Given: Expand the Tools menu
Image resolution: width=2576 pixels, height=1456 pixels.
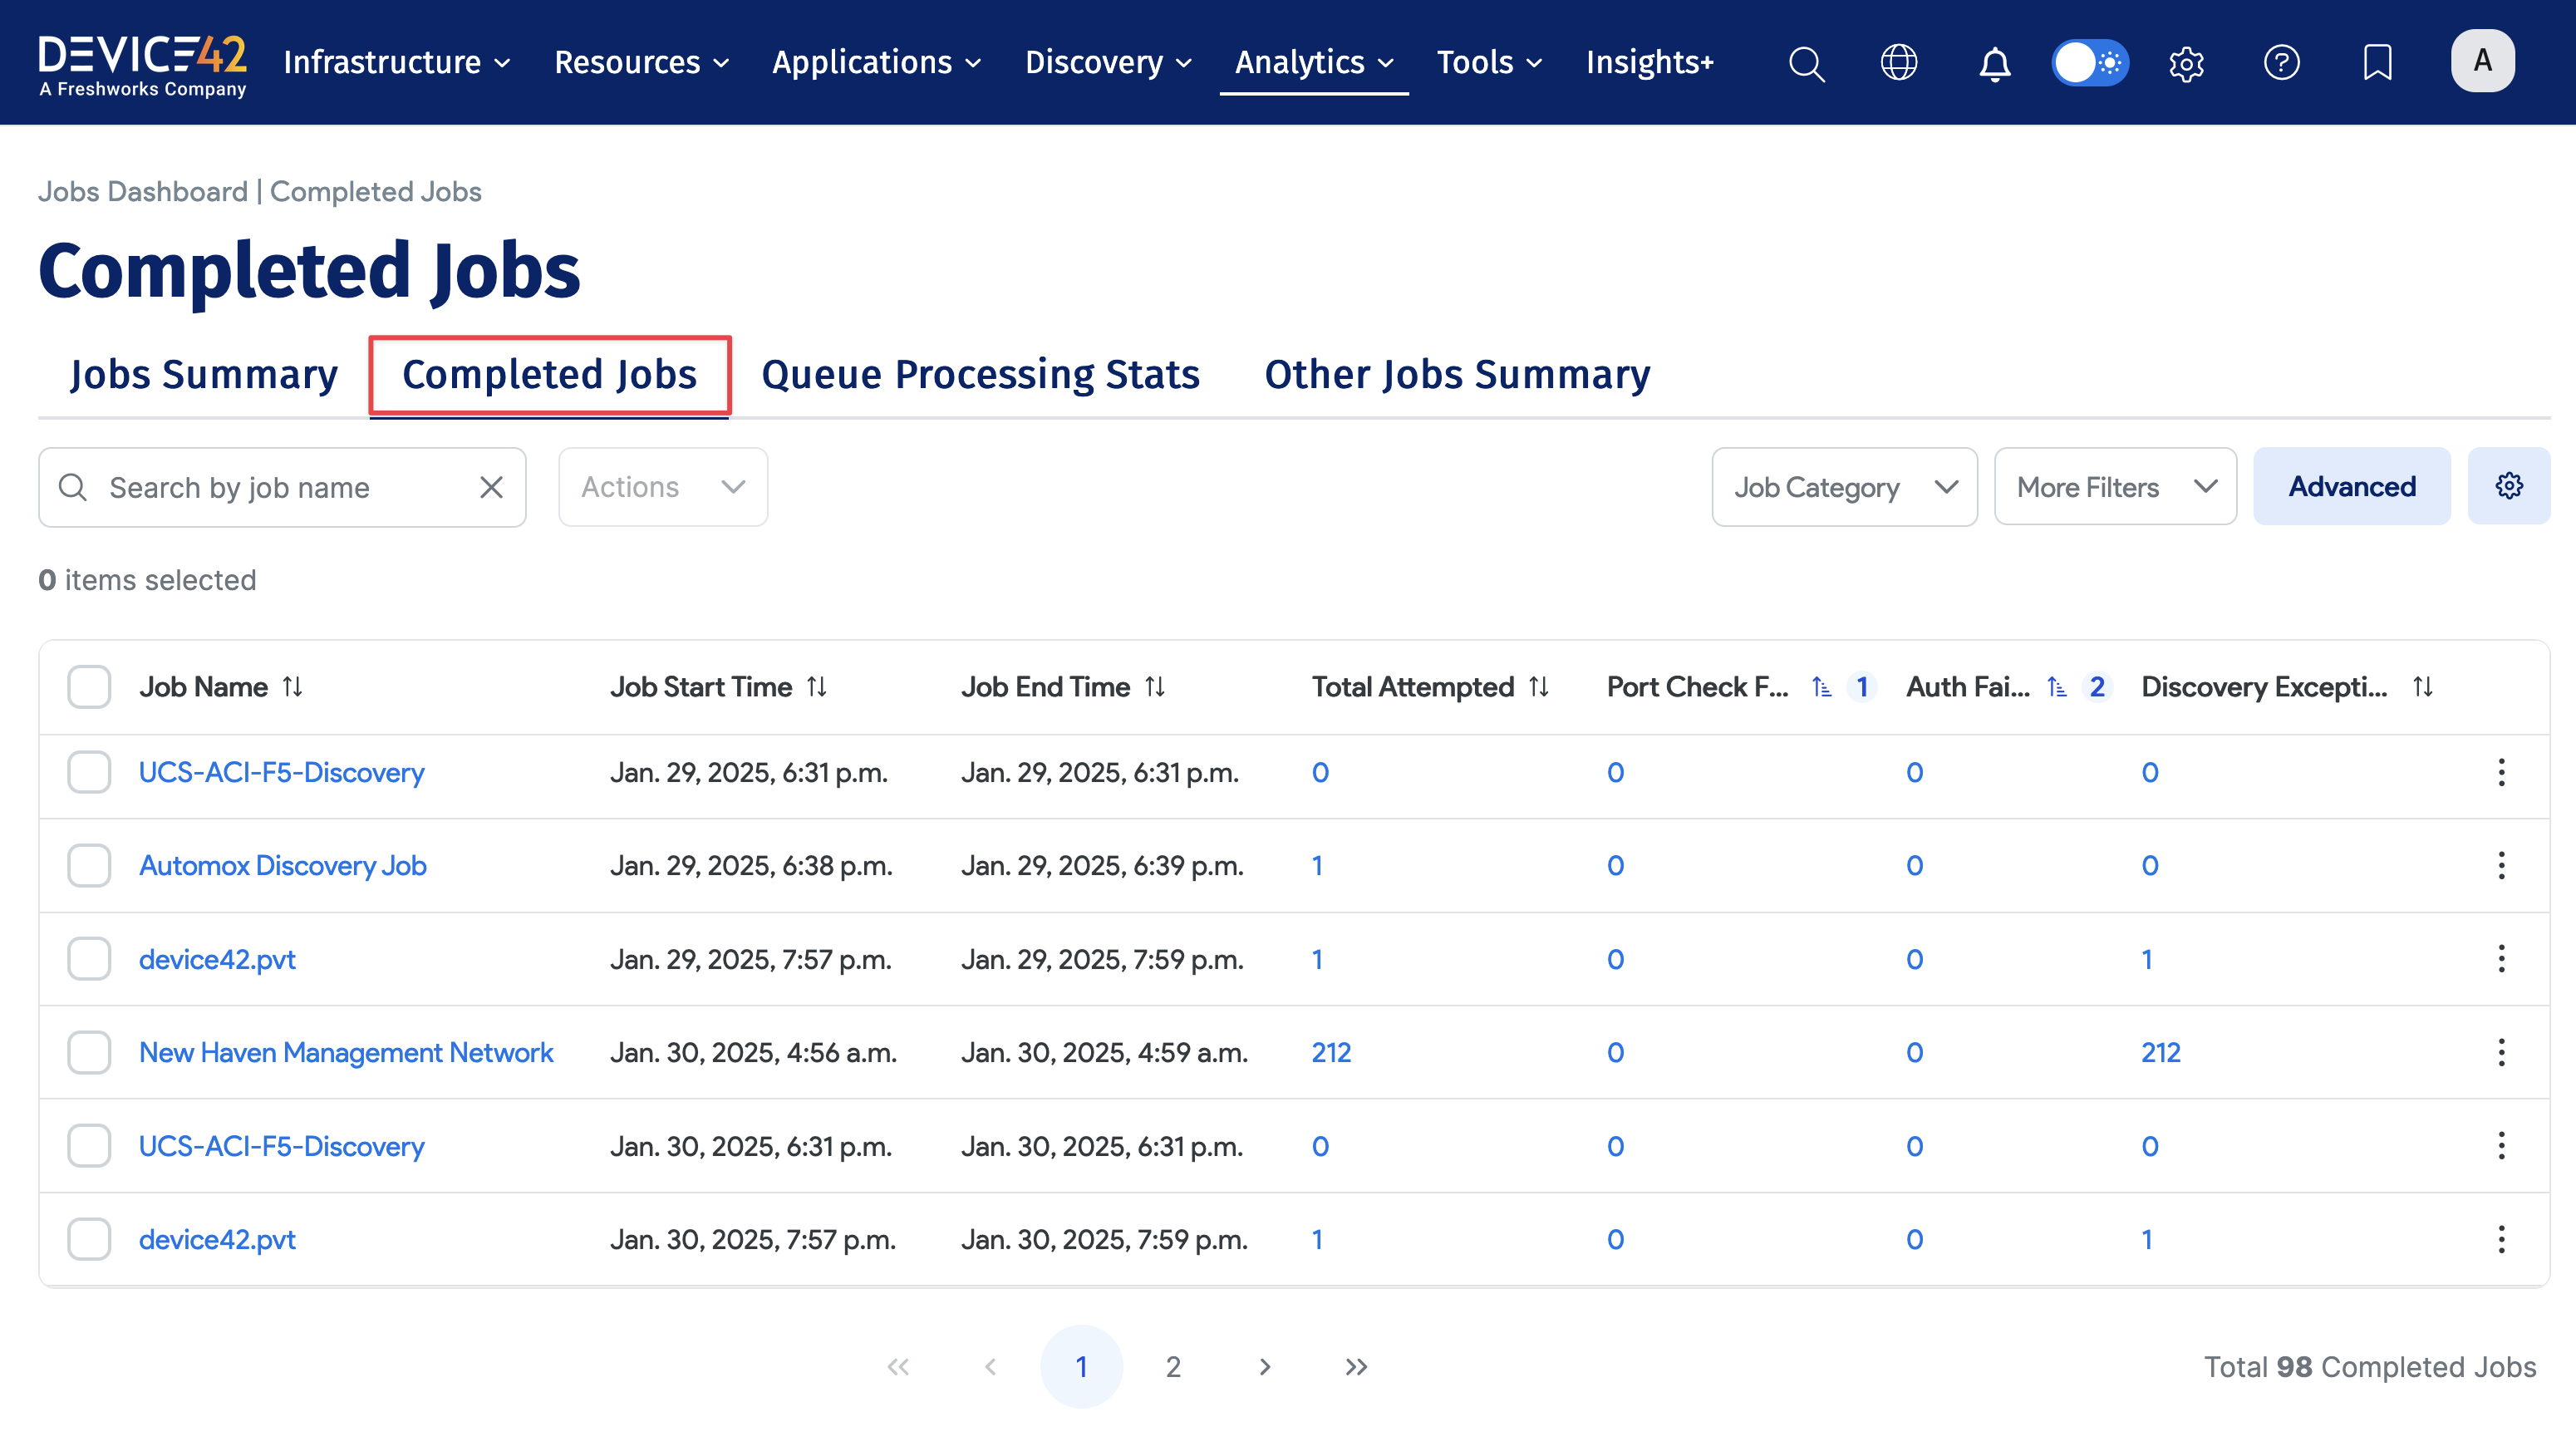Looking at the screenshot, I should (x=1489, y=62).
